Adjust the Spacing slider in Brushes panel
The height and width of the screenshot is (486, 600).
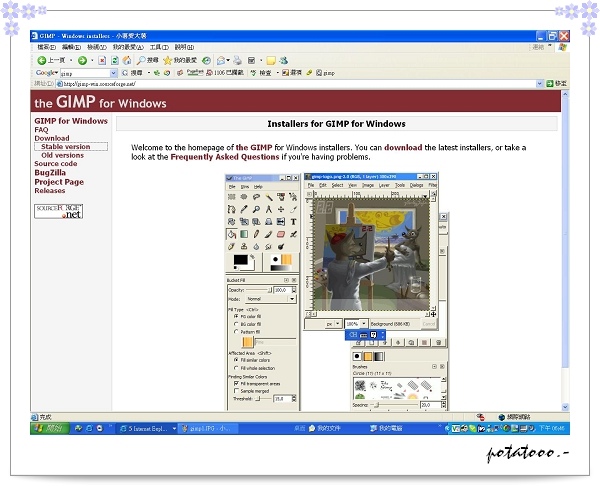coord(393,404)
